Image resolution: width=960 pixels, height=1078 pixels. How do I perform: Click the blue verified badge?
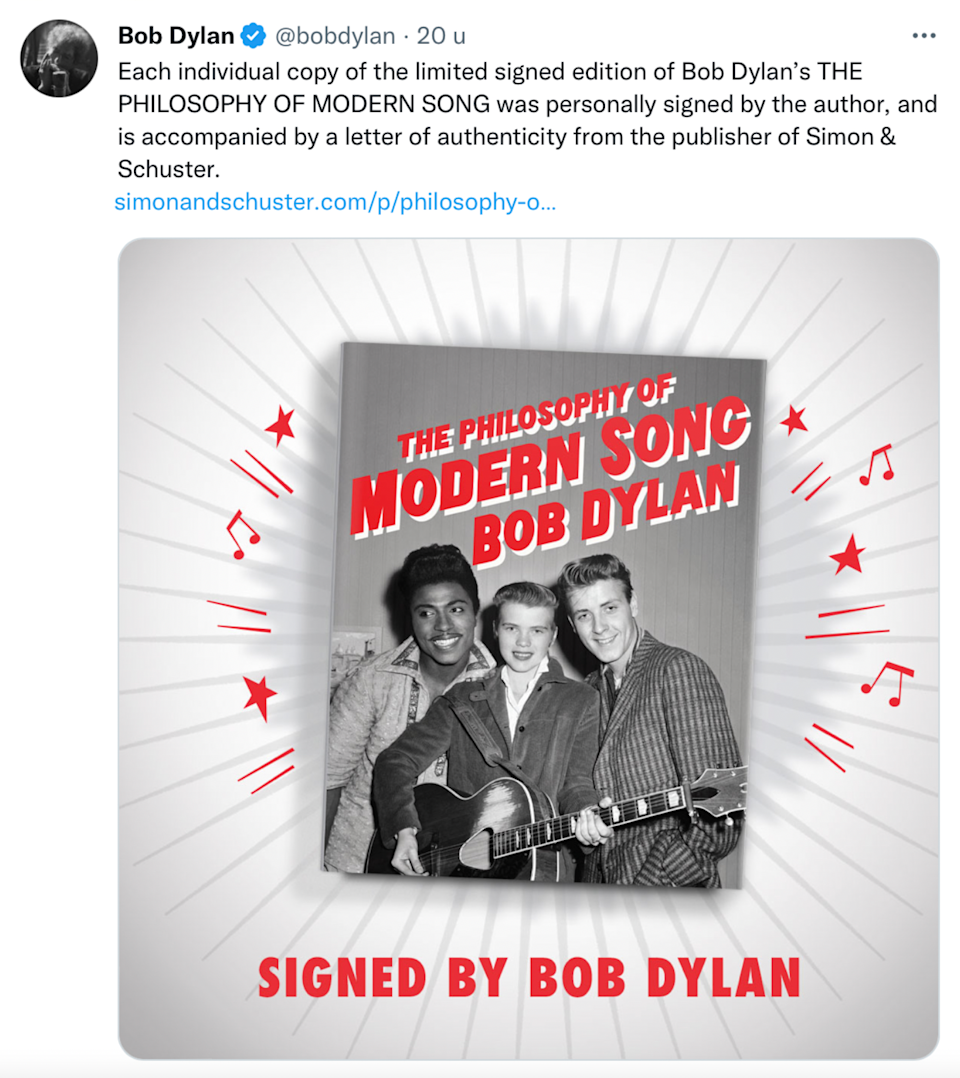pyautogui.click(x=254, y=37)
